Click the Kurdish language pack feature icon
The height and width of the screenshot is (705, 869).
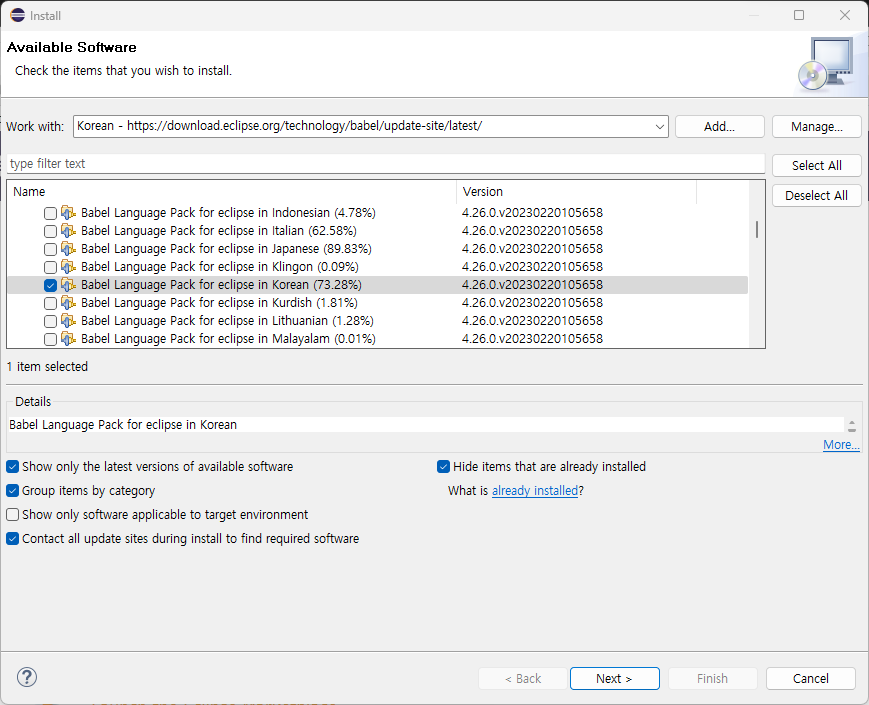(68, 303)
